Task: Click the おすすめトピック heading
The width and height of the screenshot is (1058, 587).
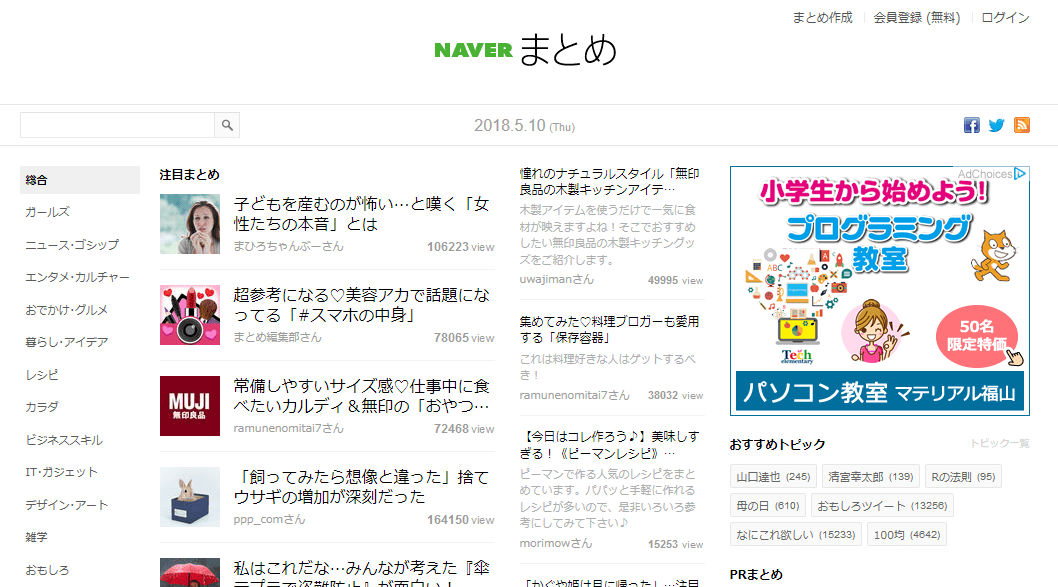Action: (777, 445)
